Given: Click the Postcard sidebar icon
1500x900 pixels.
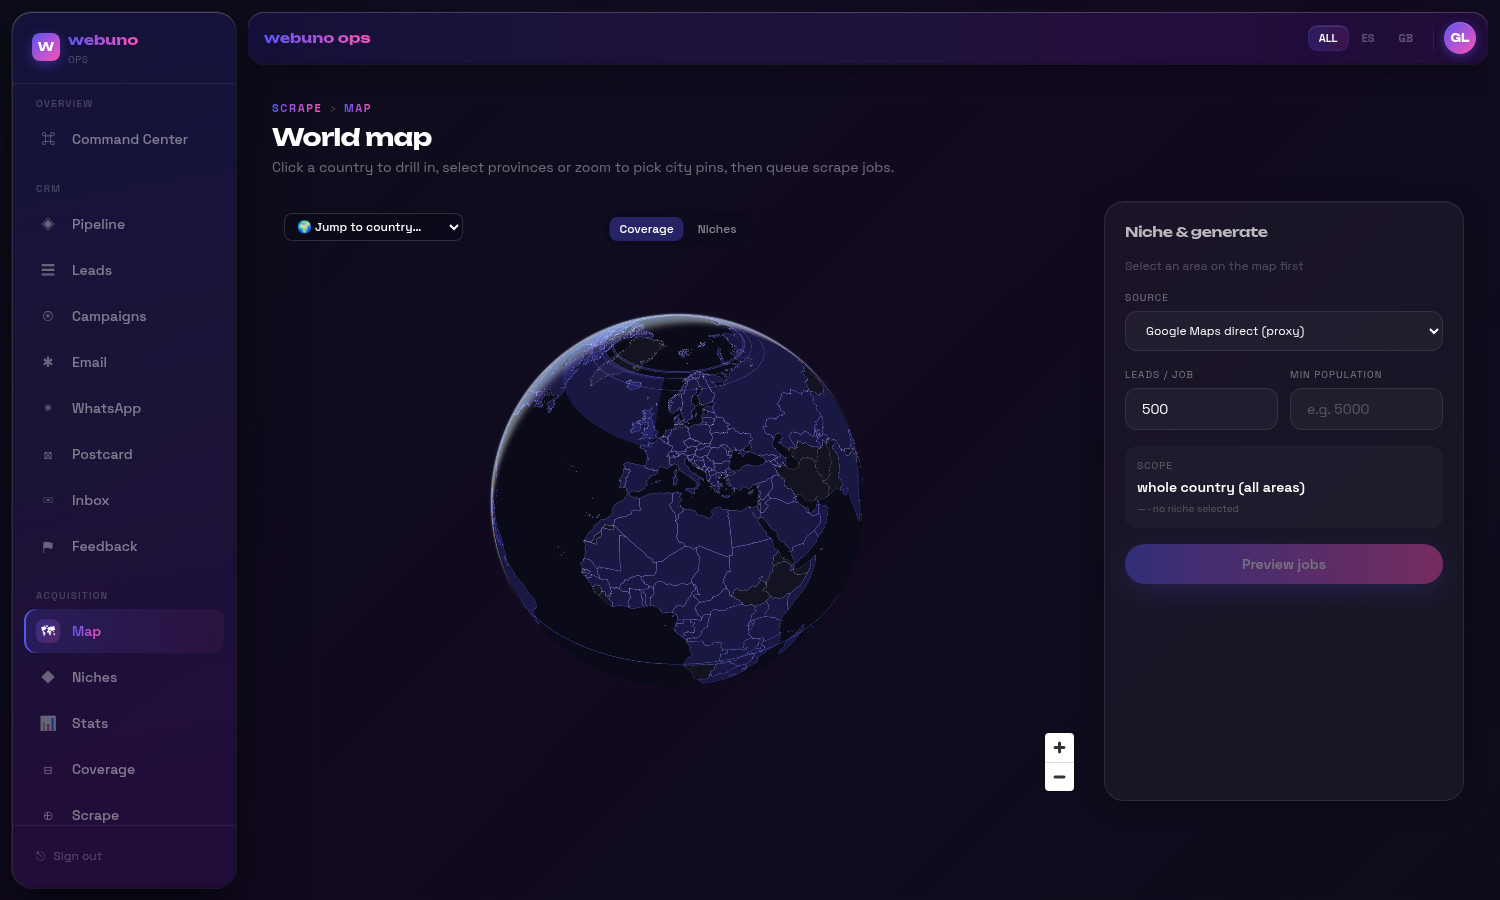Looking at the screenshot, I should (x=48, y=454).
